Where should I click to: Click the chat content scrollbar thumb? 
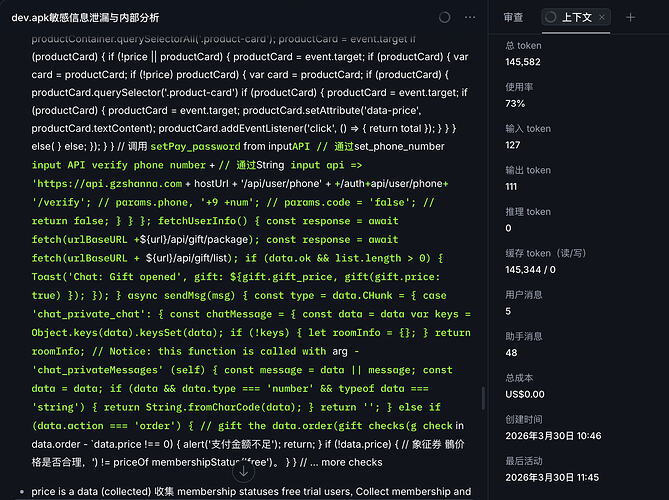coord(483,398)
